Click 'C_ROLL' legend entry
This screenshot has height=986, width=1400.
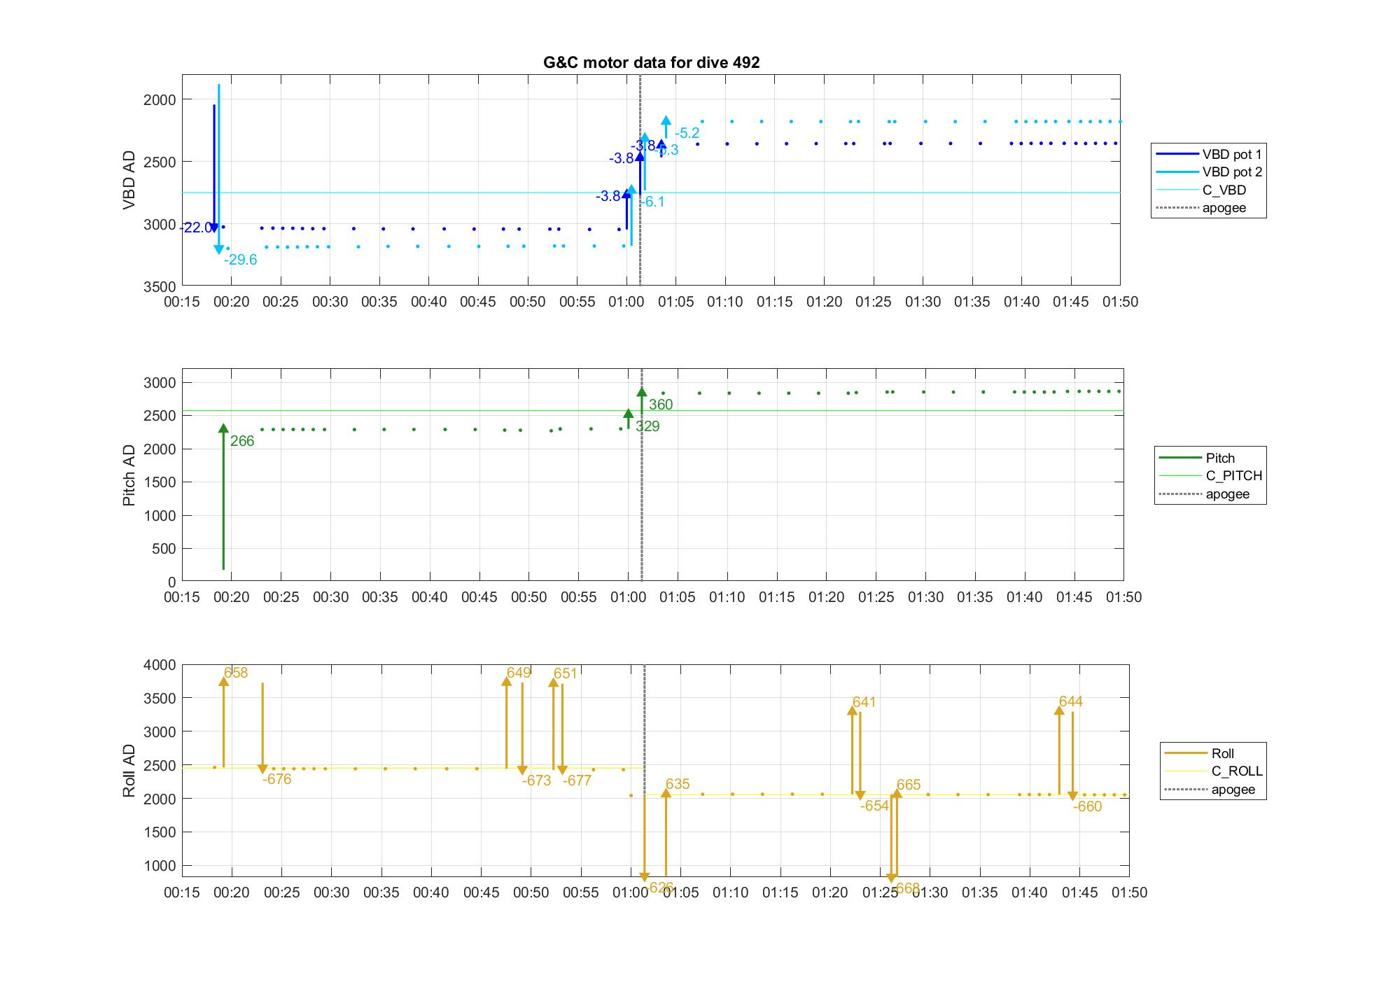(x=1214, y=771)
